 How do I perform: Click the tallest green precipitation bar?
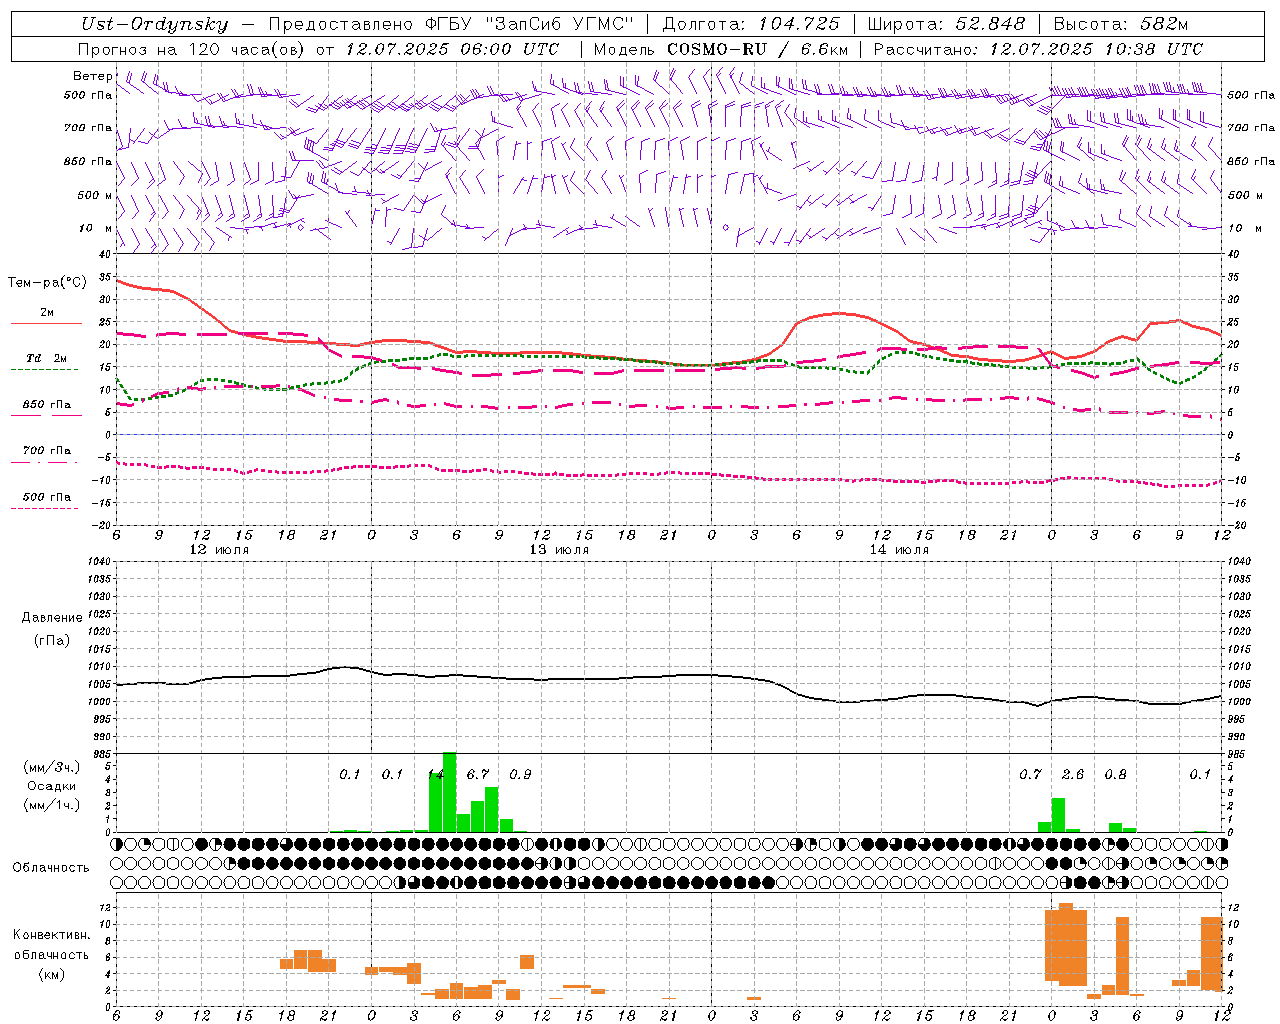pos(449,792)
